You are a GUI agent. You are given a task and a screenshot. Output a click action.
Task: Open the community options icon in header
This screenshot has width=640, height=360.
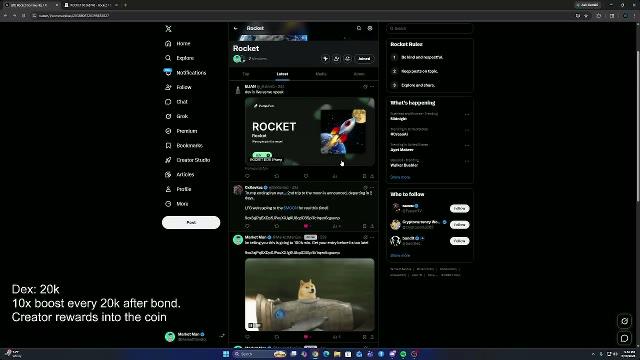(x=370, y=28)
